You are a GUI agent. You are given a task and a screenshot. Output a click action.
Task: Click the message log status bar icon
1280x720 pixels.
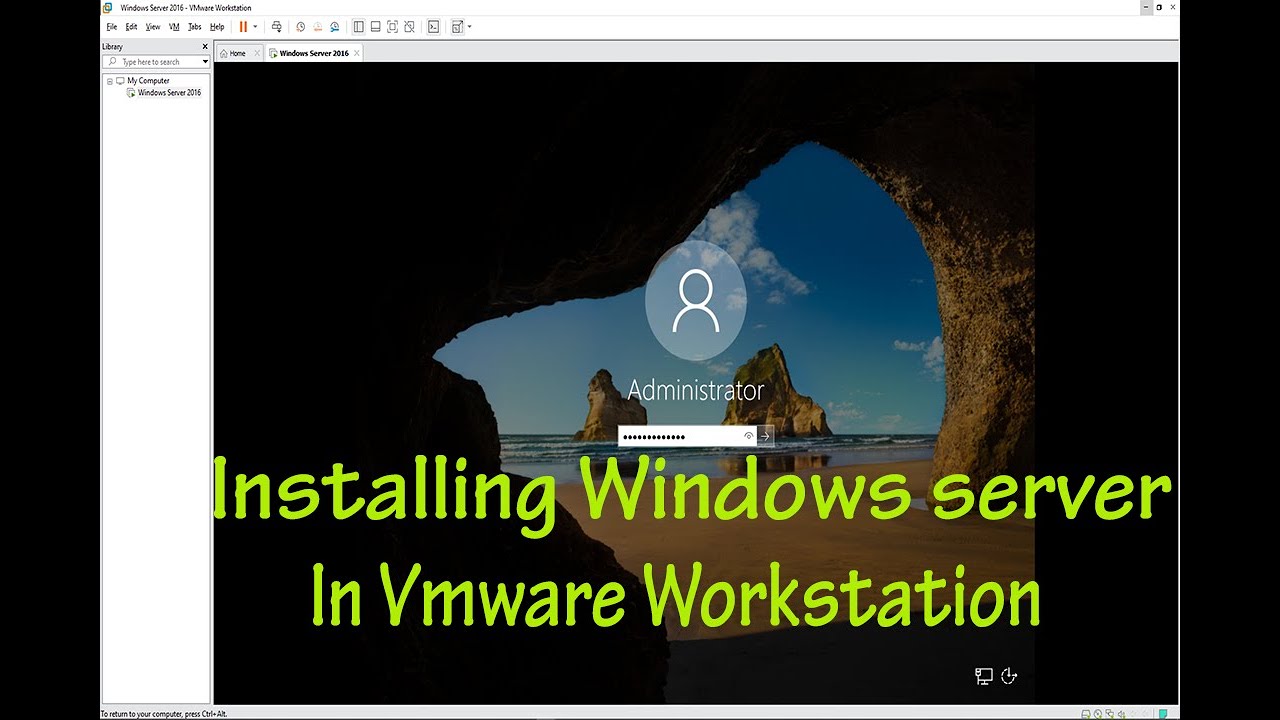pyautogui.click(x=1163, y=714)
